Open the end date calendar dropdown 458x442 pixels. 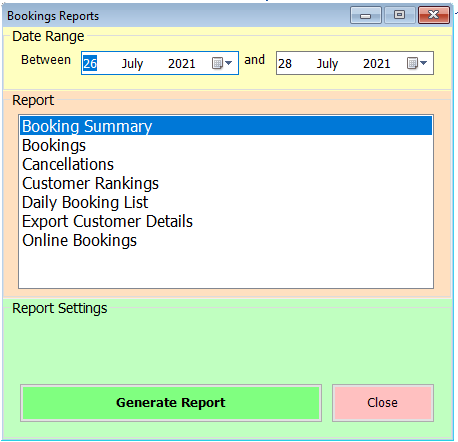(417, 63)
